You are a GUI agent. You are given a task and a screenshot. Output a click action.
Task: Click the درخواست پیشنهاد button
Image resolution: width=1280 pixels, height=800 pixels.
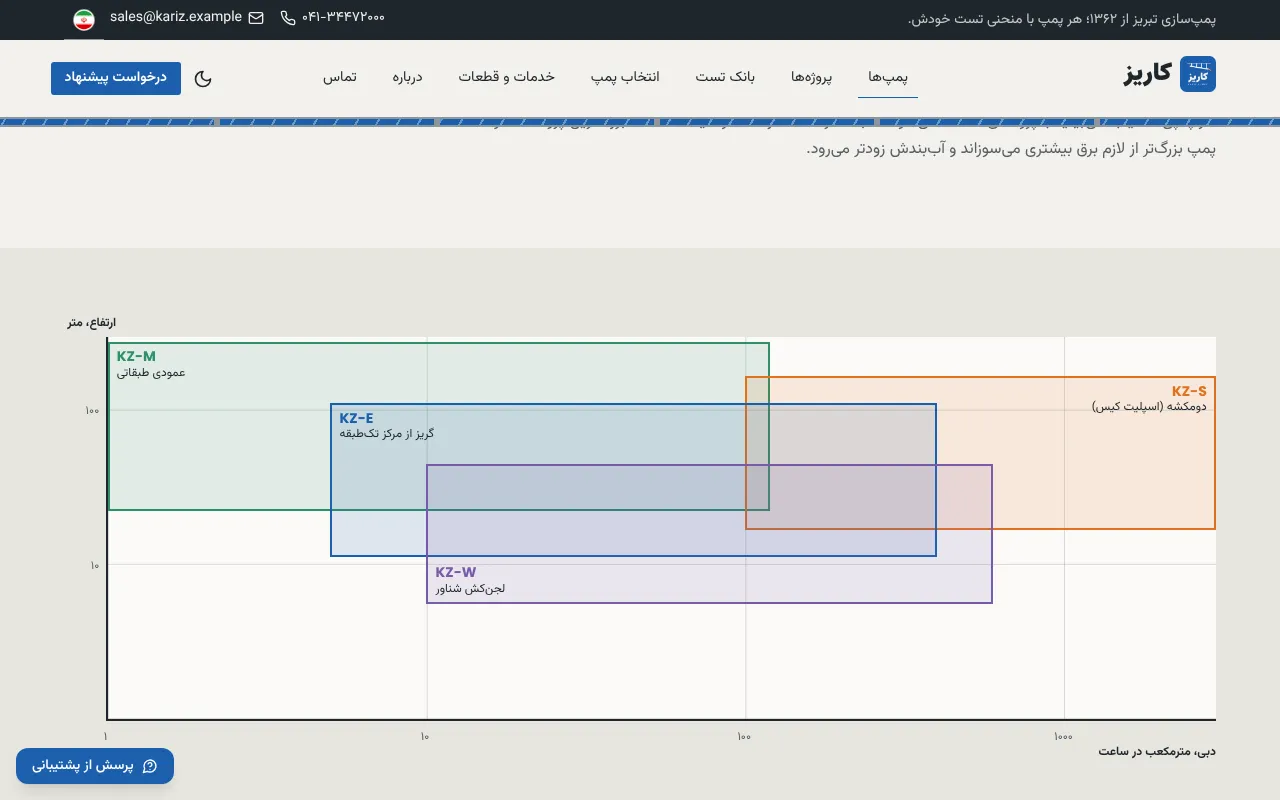[116, 78]
